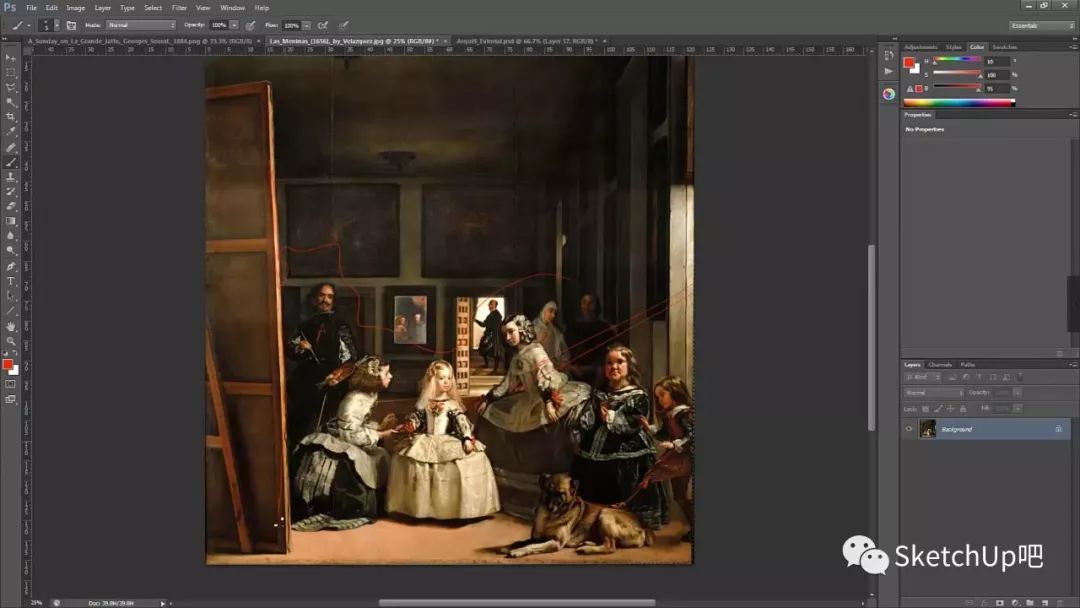
Task: Select the Quick Selection tool
Action: coord(10,102)
